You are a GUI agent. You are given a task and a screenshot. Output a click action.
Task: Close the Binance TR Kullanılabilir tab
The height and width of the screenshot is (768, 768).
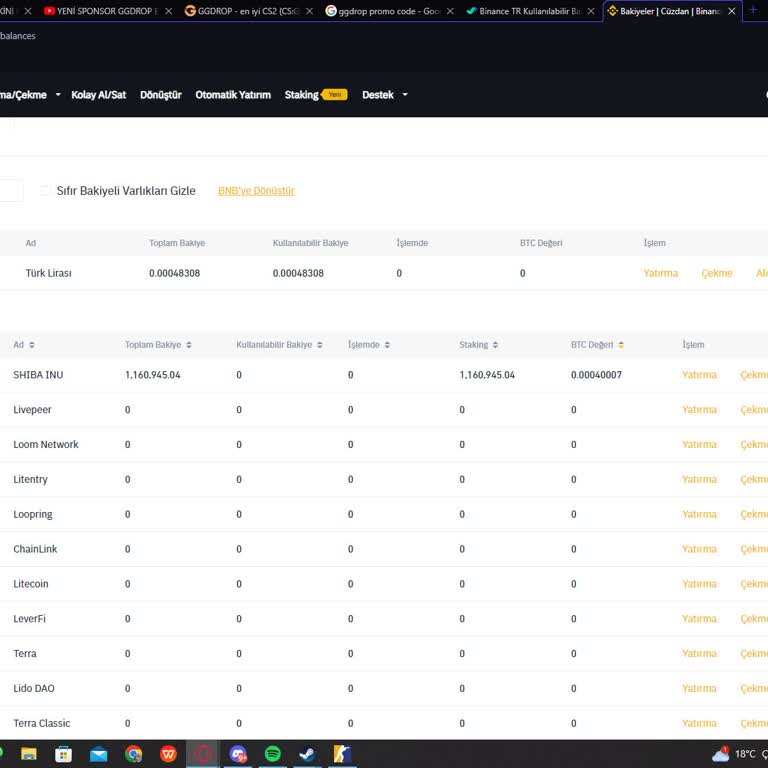pyautogui.click(x=591, y=11)
